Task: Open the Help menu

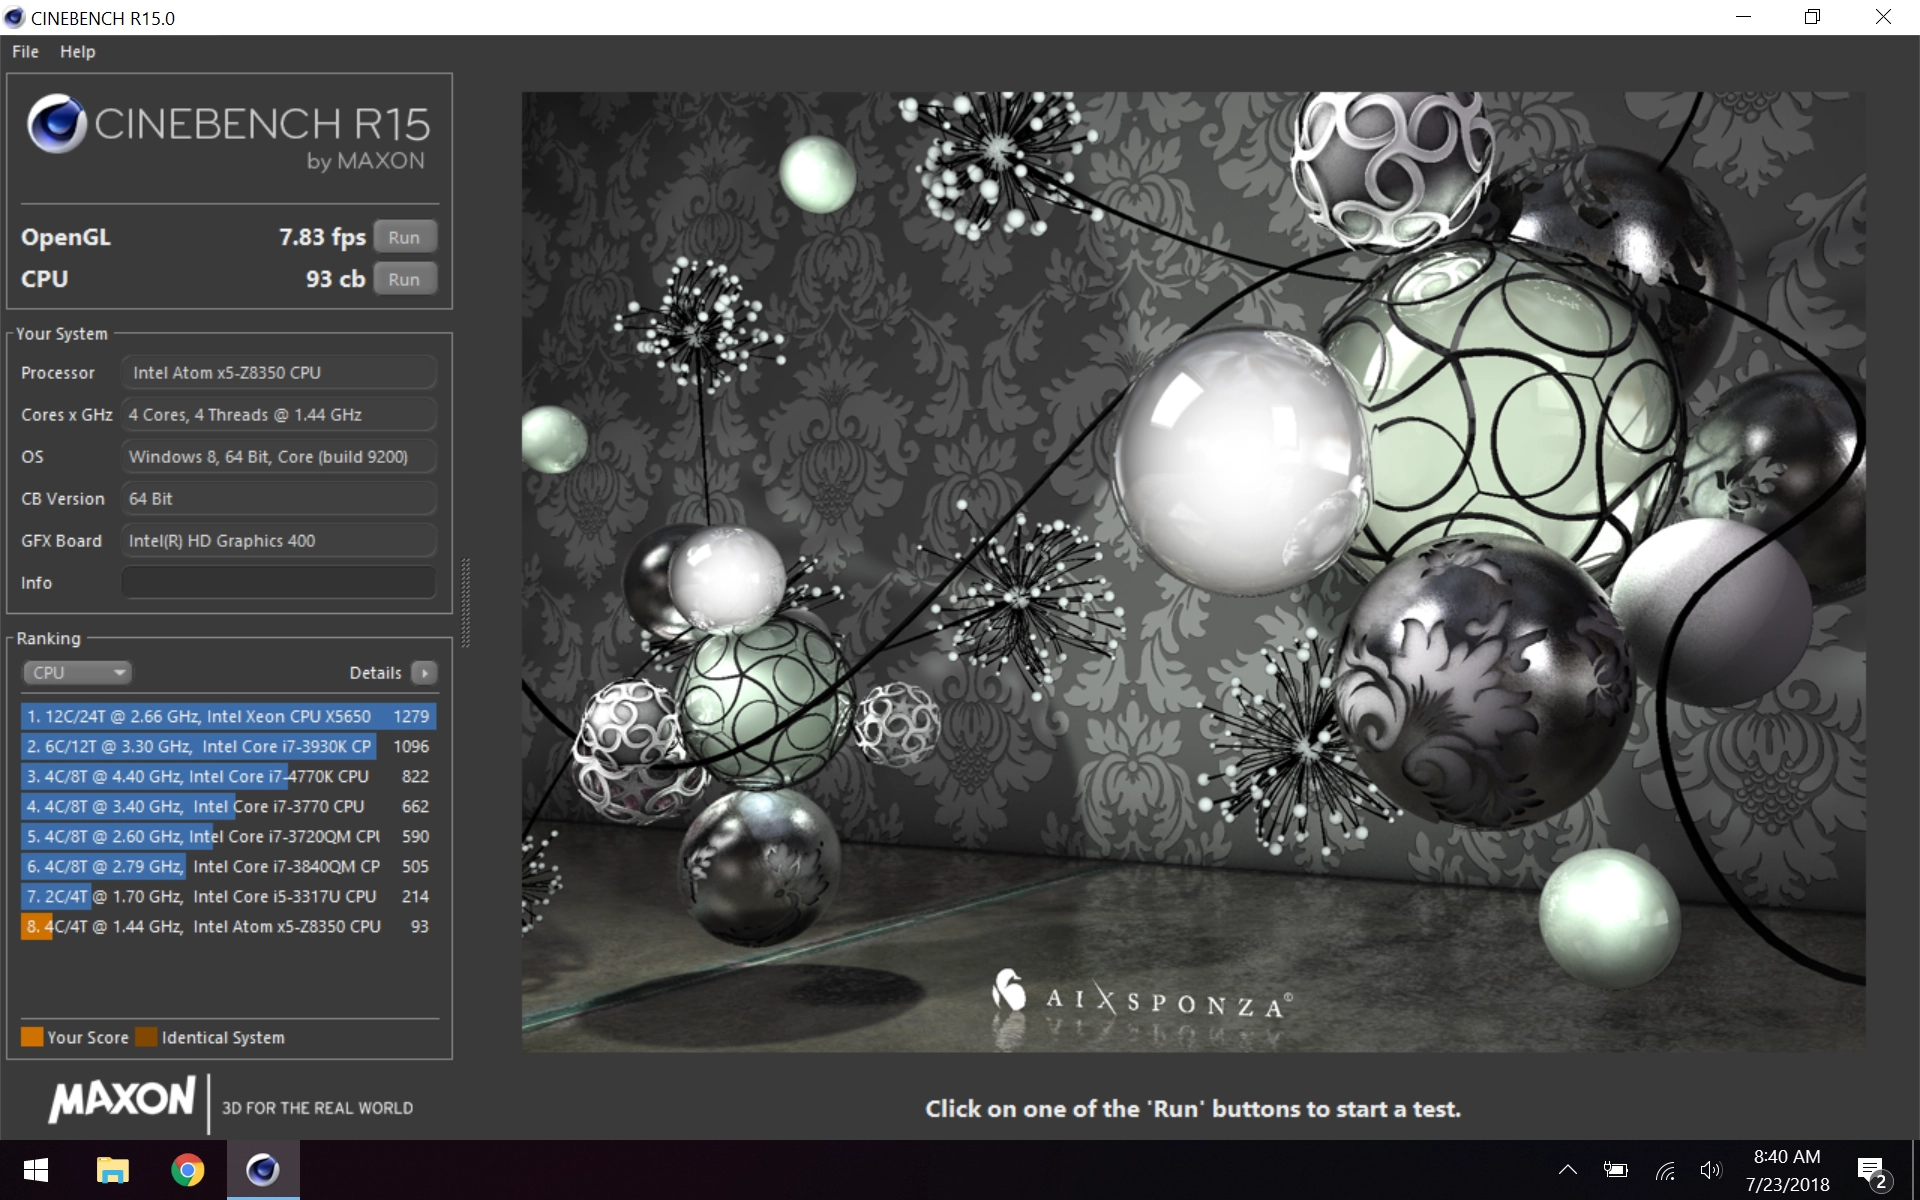Action: point(77,52)
